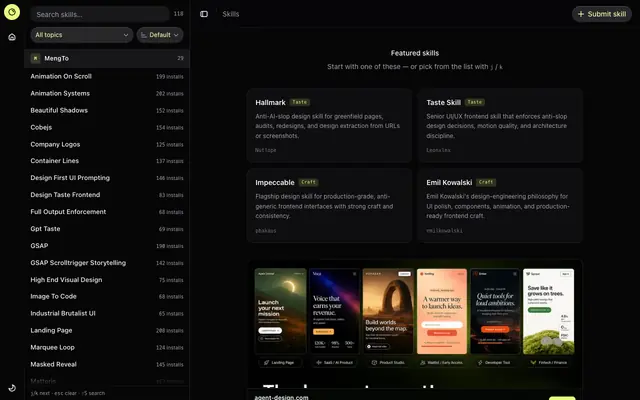Click the '199 installs' count text

coord(170,77)
